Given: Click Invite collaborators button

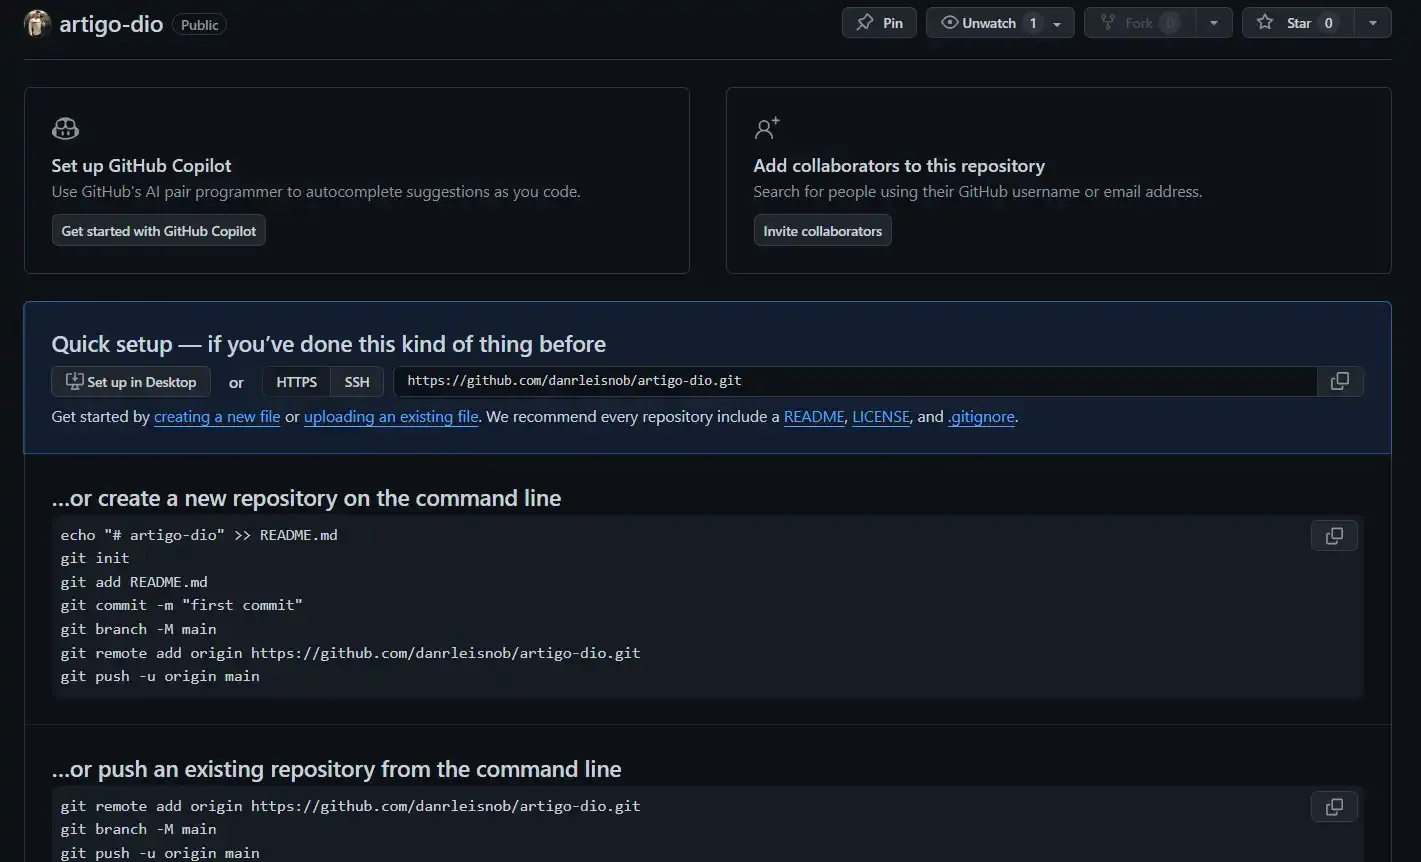Looking at the screenshot, I should [x=822, y=231].
